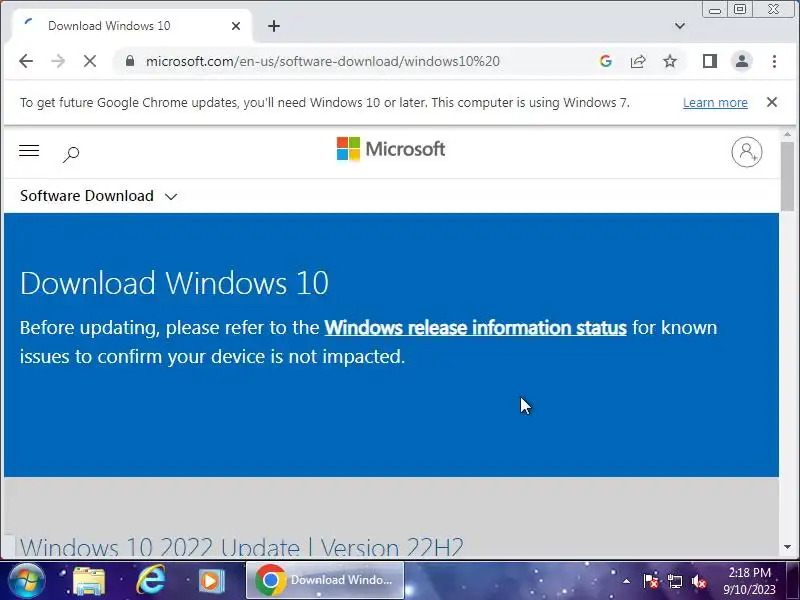Open the taskbar clock showing 2:18 PM
Screen dimensions: 800x600
pyautogui.click(x=749, y=581)
